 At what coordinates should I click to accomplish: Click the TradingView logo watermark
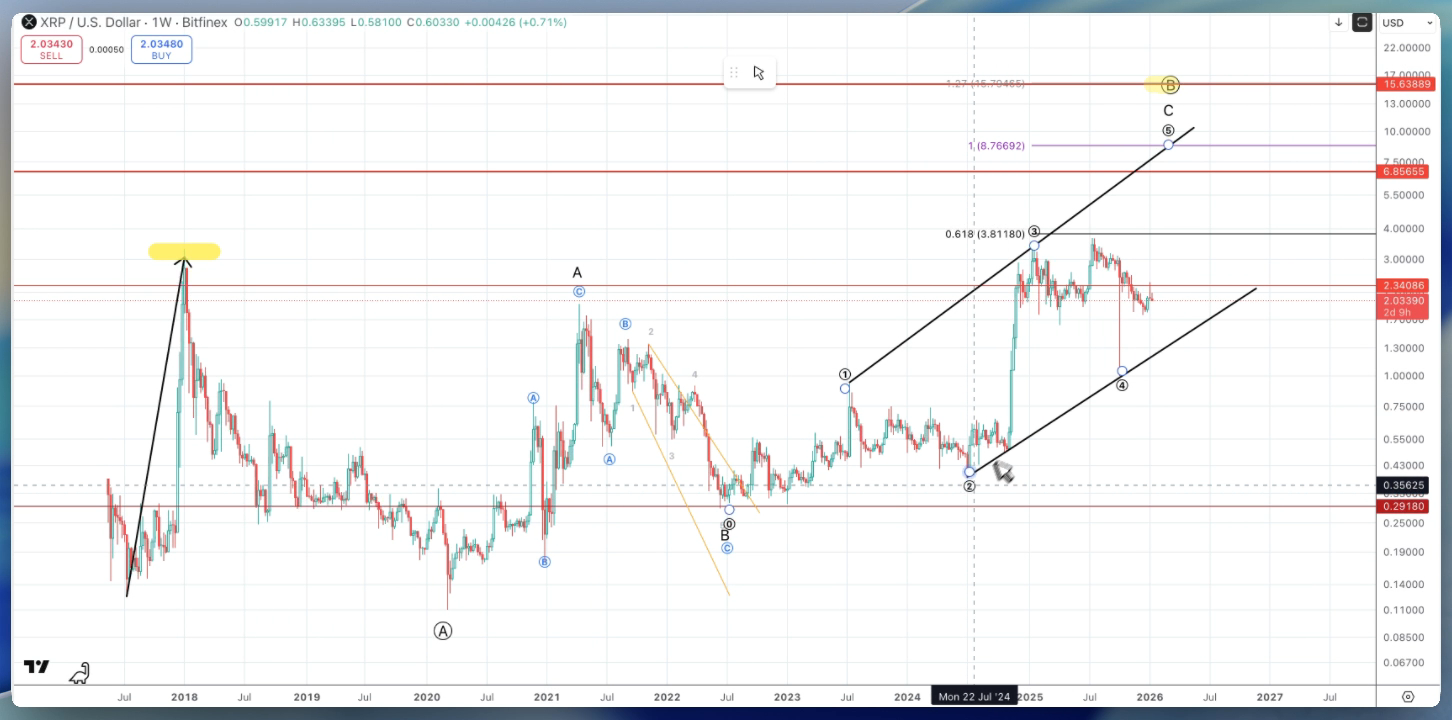(38, 667)
